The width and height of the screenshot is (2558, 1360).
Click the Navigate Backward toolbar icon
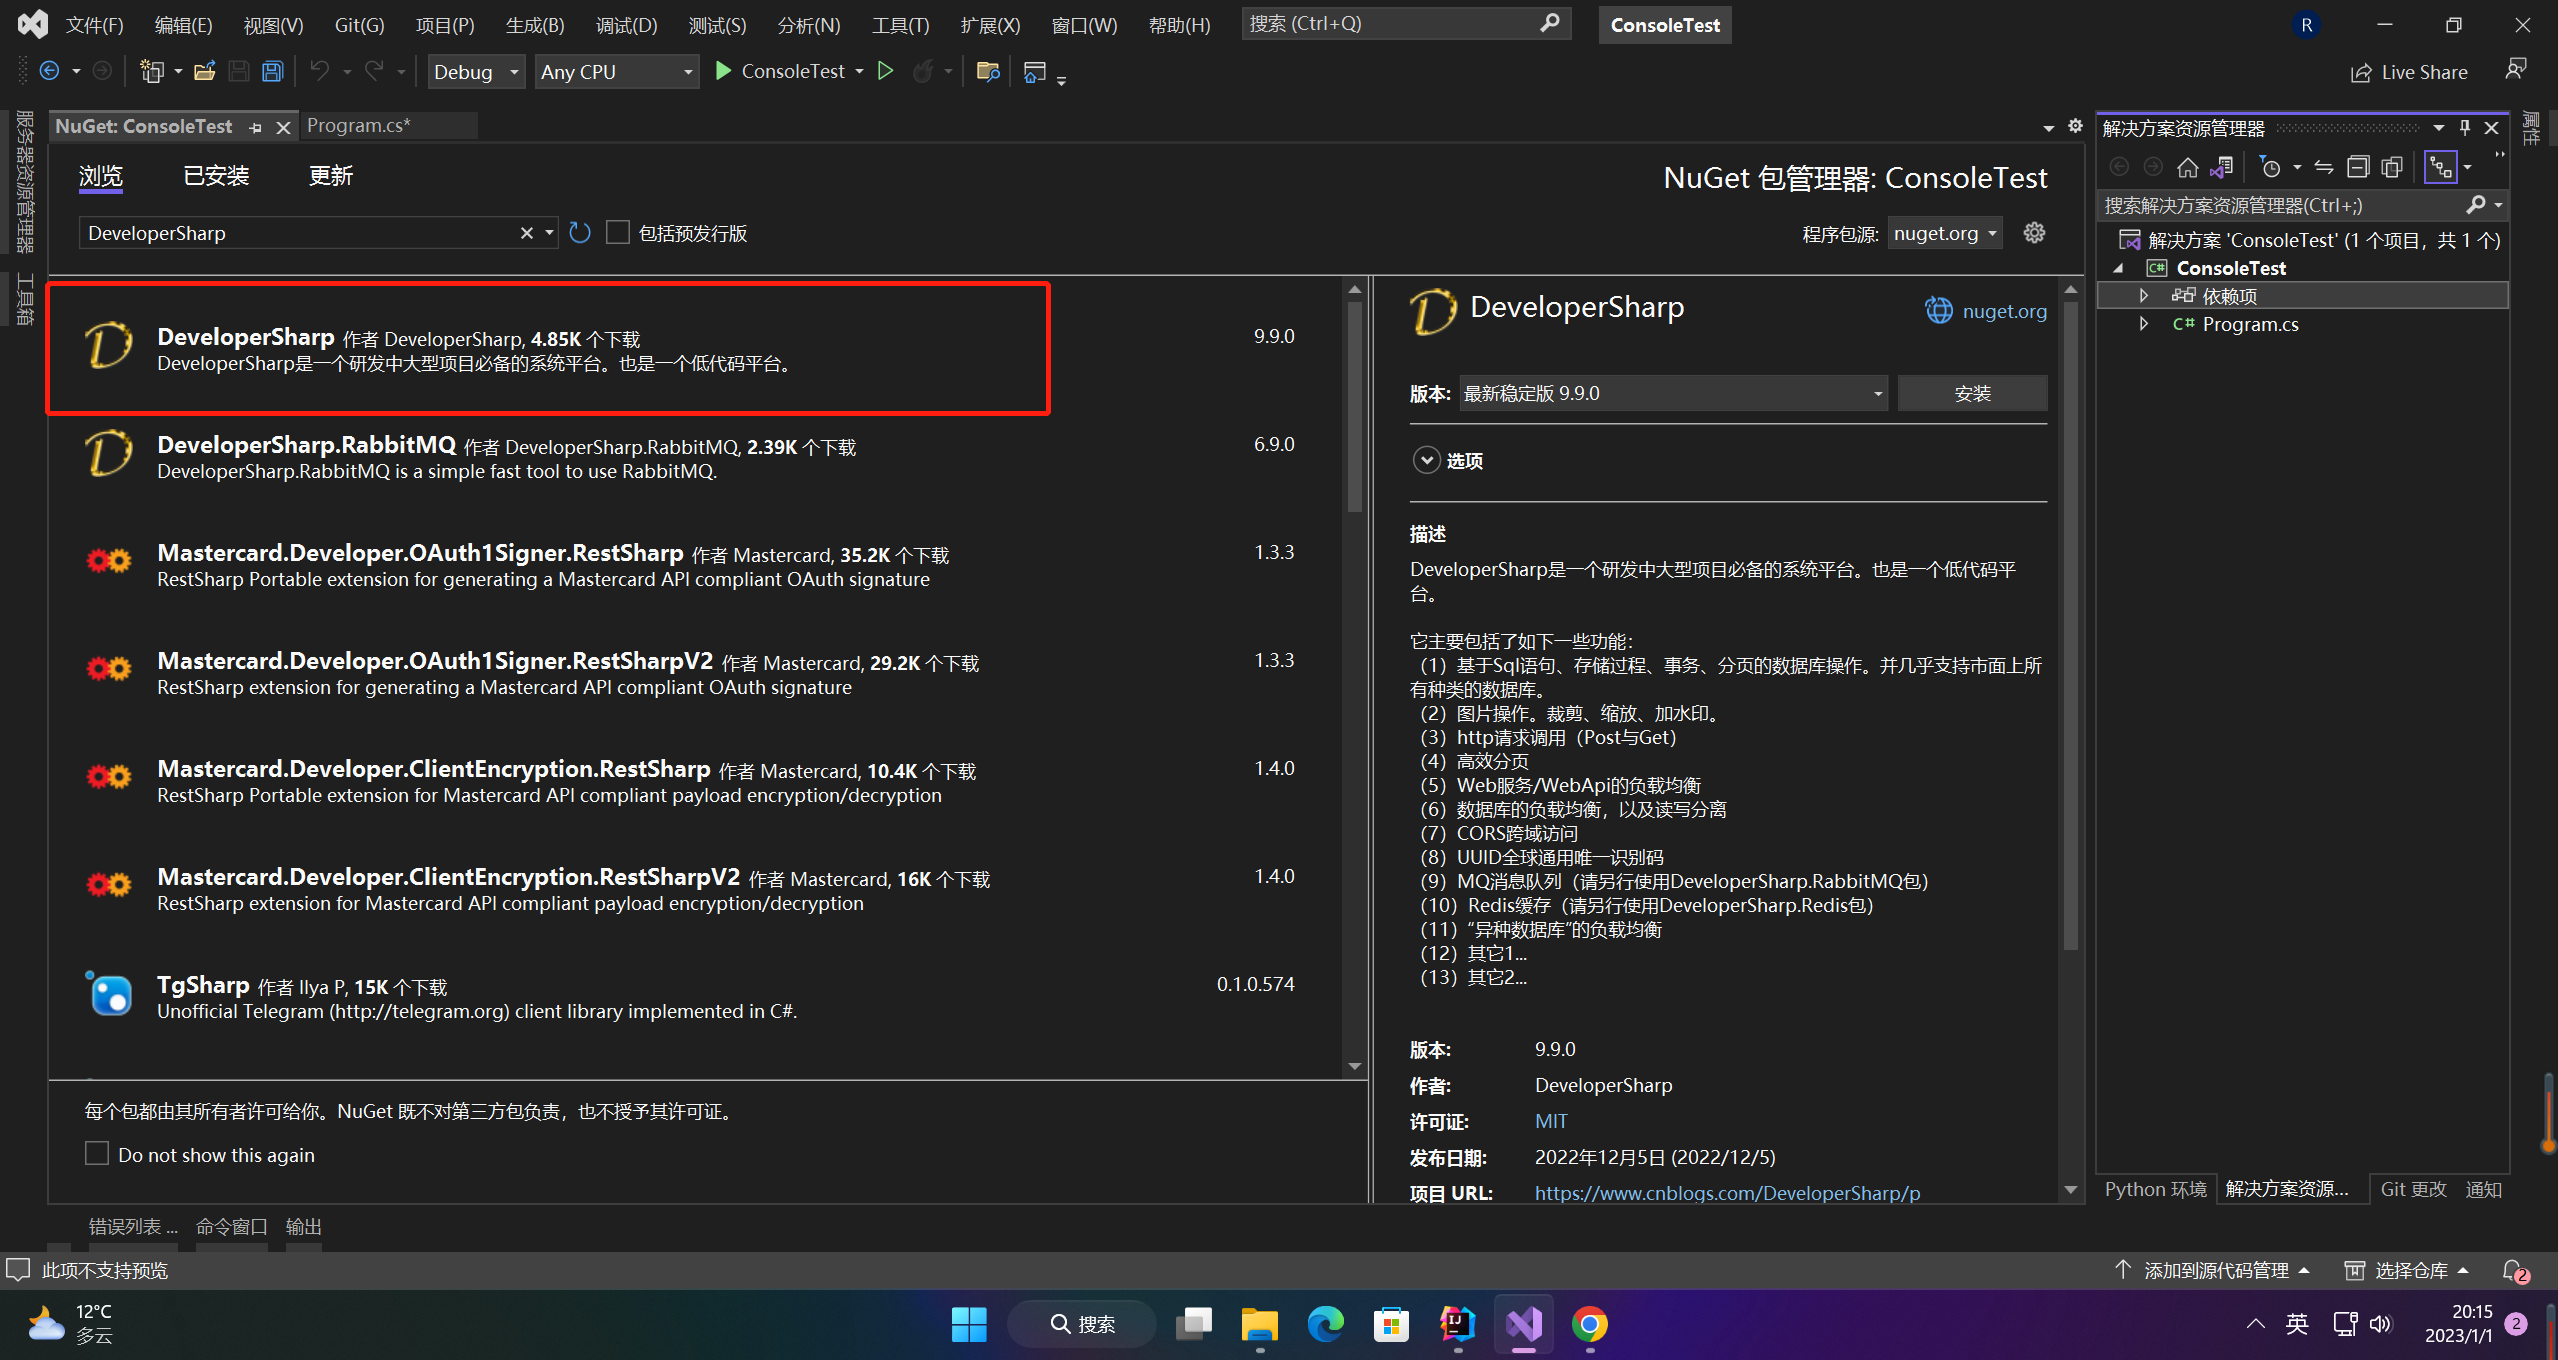click(49, 71)
